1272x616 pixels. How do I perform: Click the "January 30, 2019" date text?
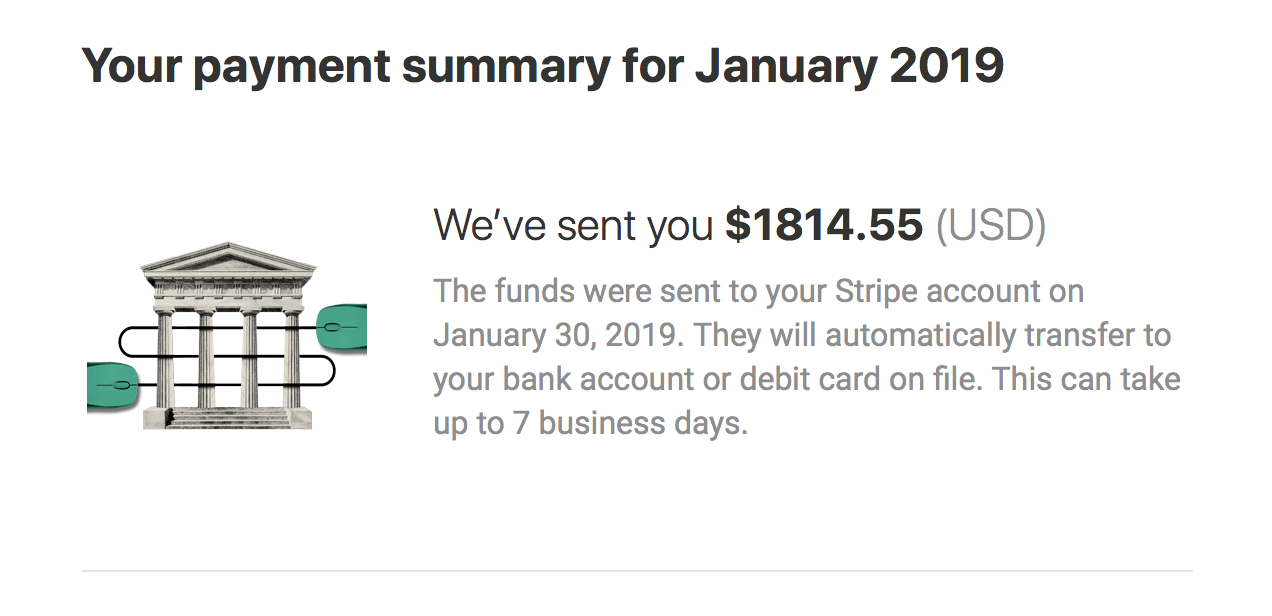point(557,336)
